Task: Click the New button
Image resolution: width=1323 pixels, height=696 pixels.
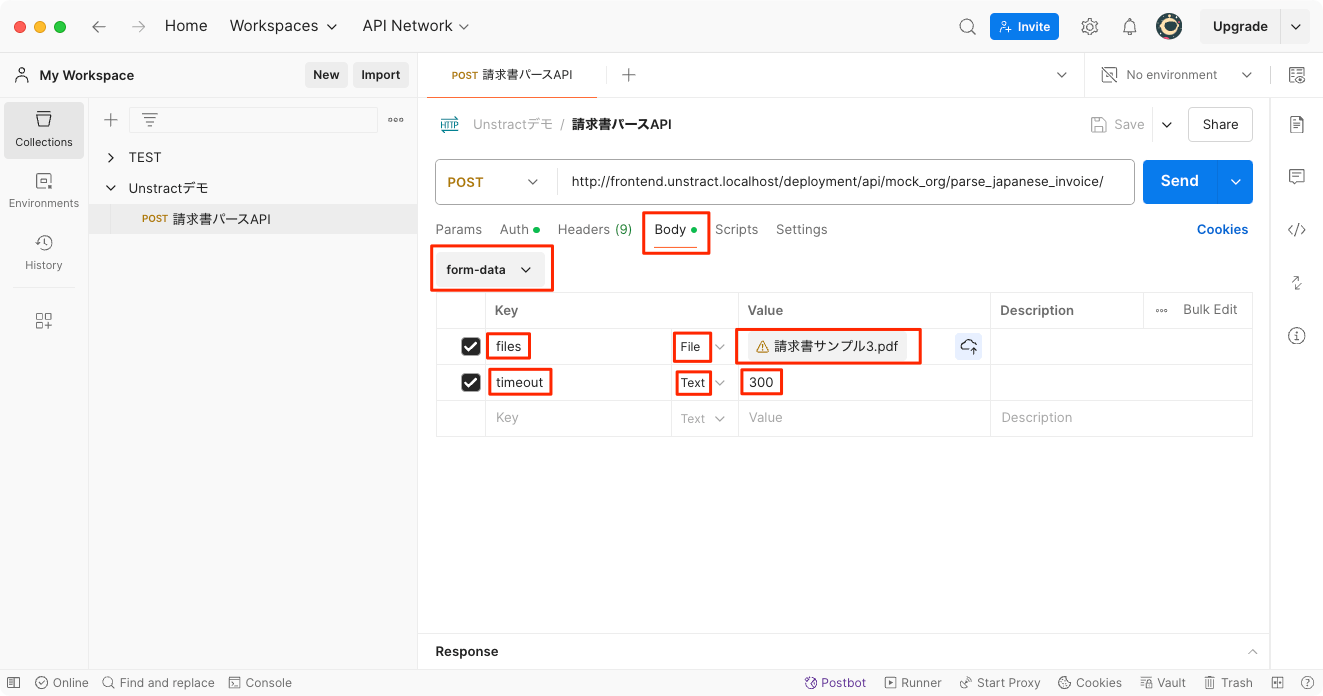Action: pos(326,75)
